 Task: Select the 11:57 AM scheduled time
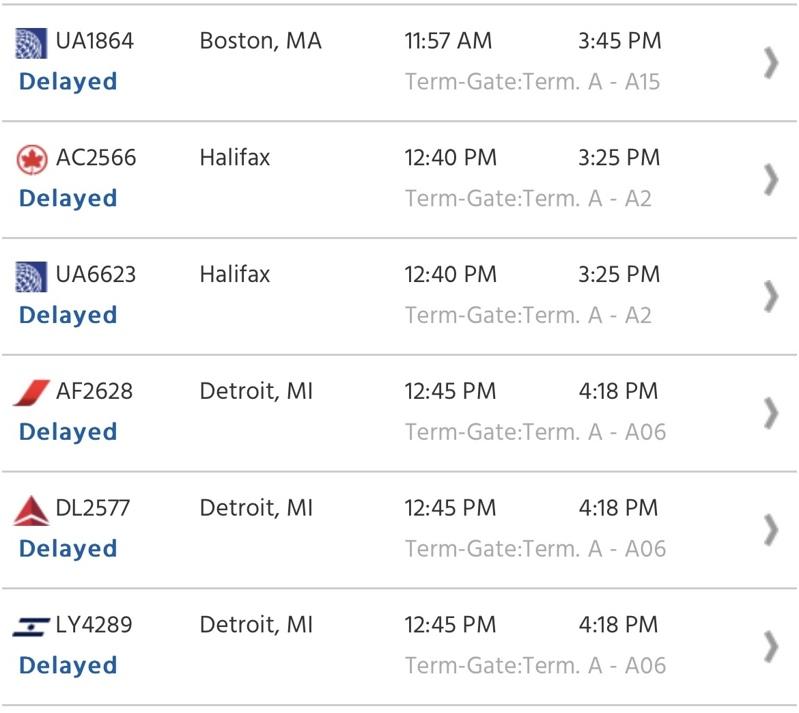click(448, 41)
